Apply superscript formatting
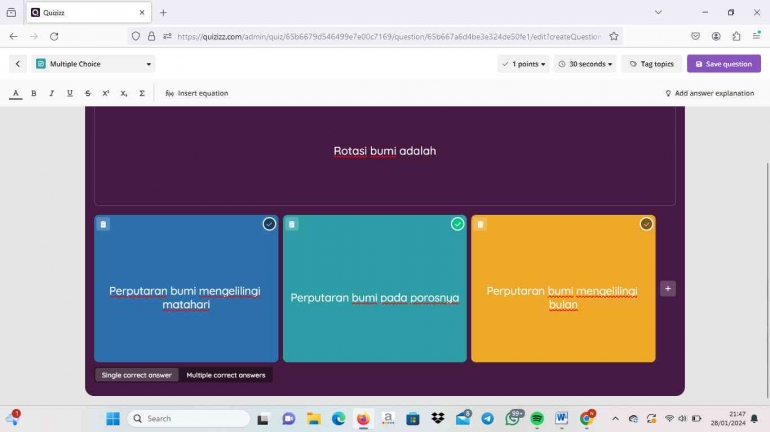The image size is (770, 432). point(106,93)
